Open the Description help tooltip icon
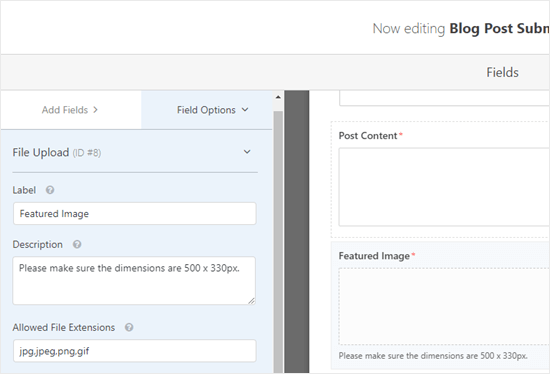This screenshot has height=374, width=550. (x=77, y=244)
